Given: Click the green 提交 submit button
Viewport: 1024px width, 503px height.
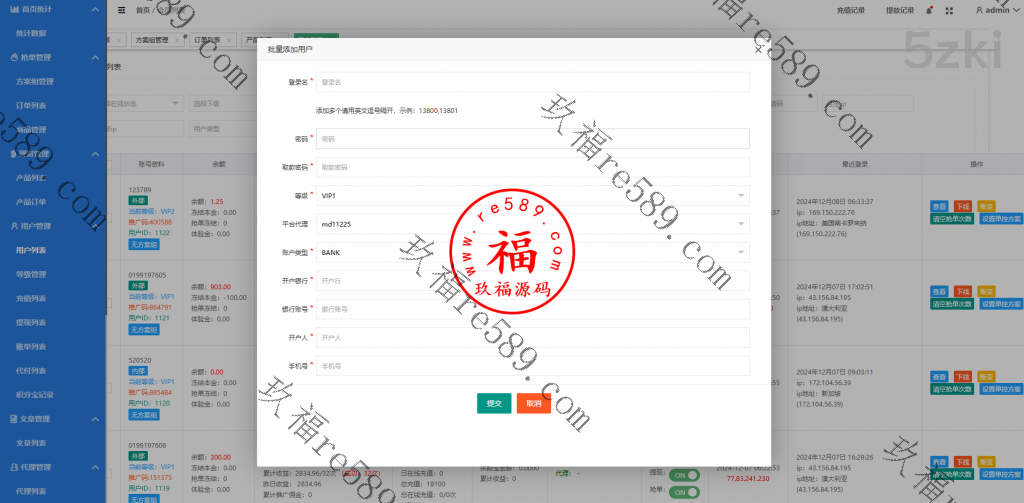Looking at the screenshot, I should (x=494, y=403).
